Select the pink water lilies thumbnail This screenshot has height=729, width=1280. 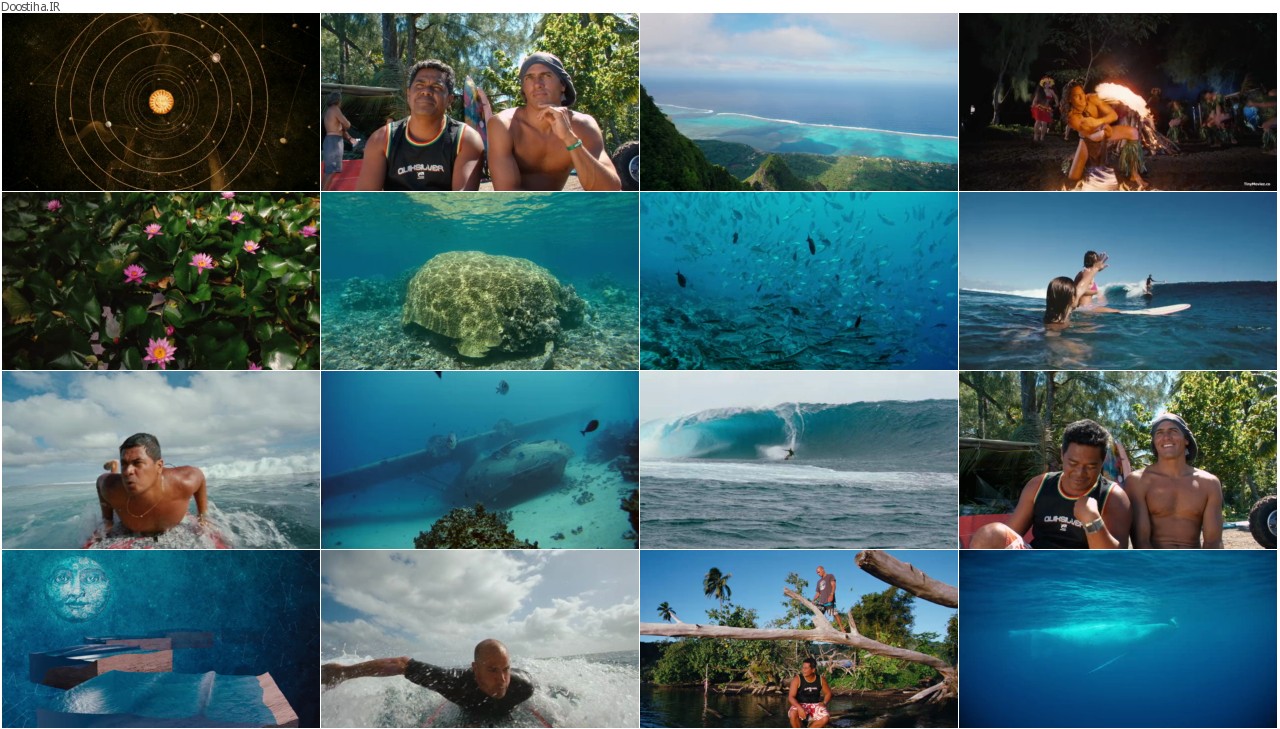161,281
